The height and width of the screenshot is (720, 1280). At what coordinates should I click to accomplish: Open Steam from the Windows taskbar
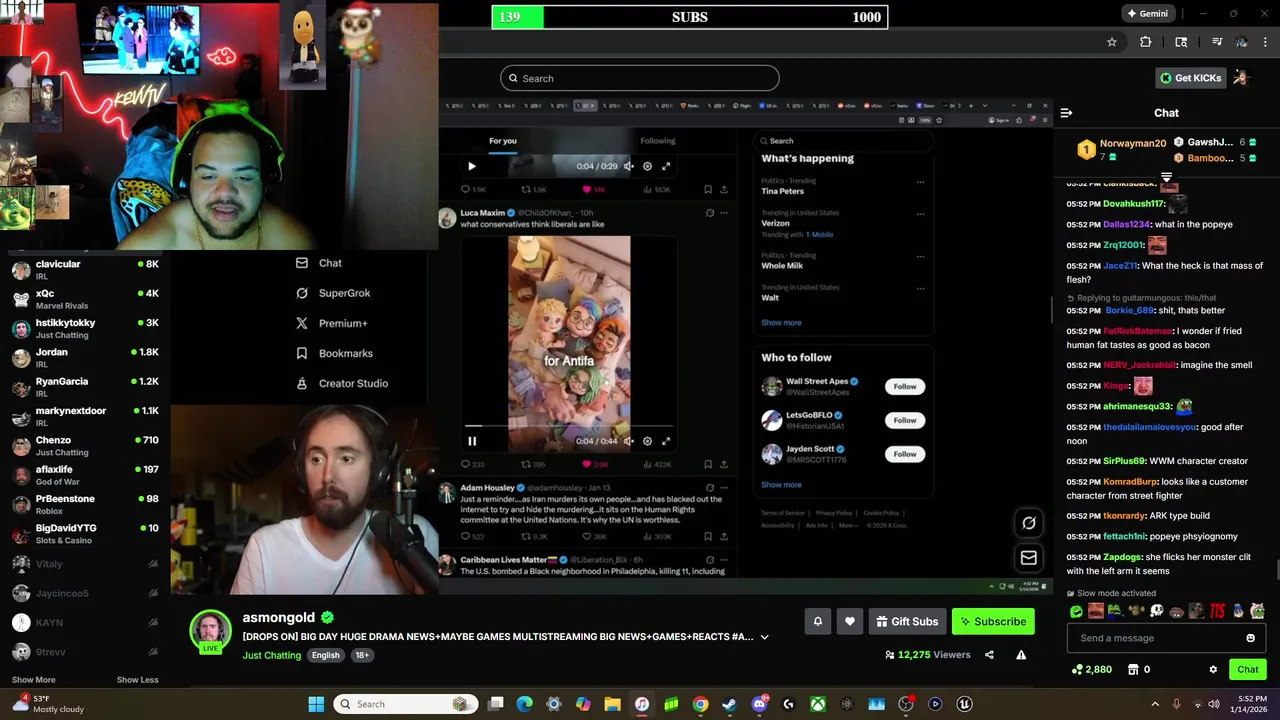tap(730, 704)
